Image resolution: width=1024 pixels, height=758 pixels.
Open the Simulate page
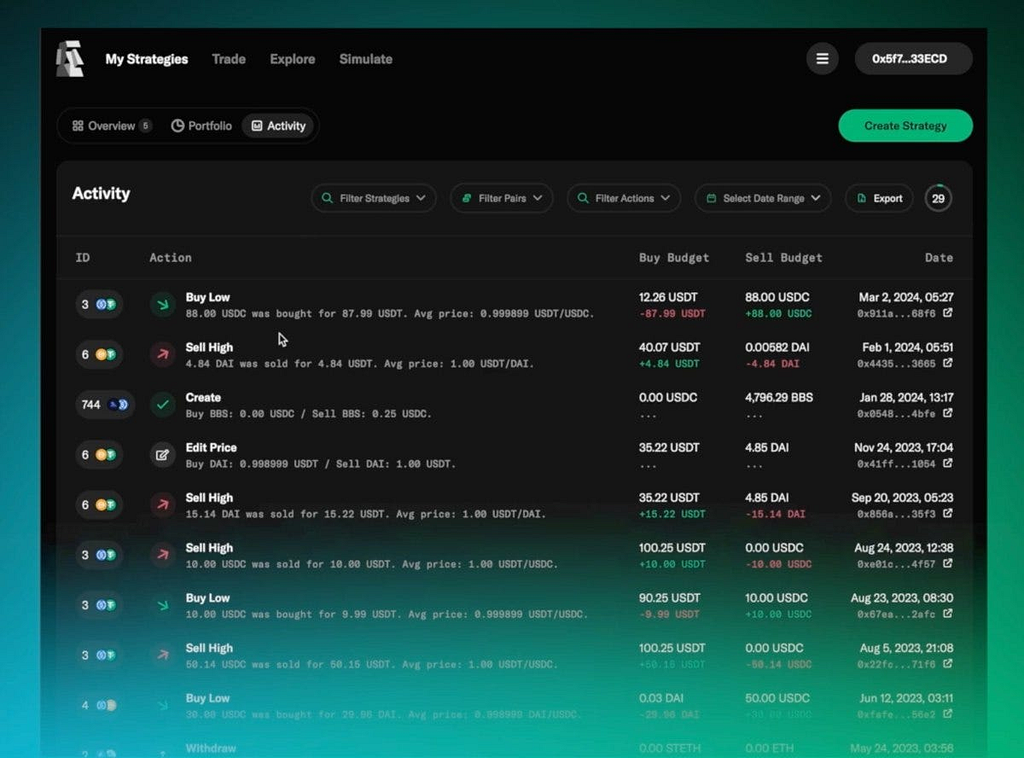point(366,59)
